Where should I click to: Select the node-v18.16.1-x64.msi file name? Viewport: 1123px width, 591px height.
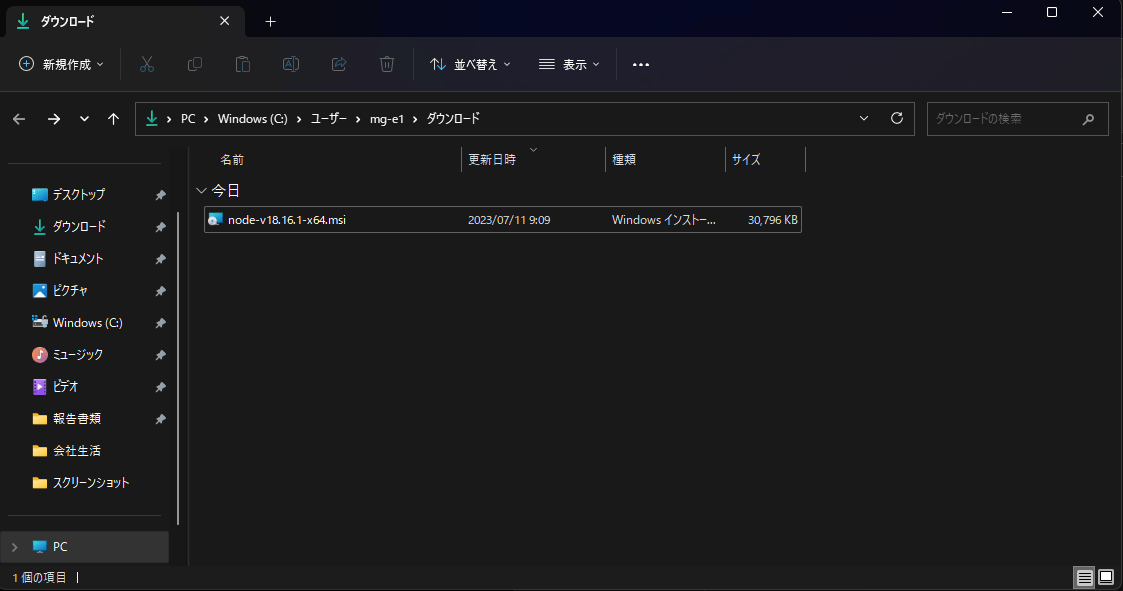click(x=286, y=220)
